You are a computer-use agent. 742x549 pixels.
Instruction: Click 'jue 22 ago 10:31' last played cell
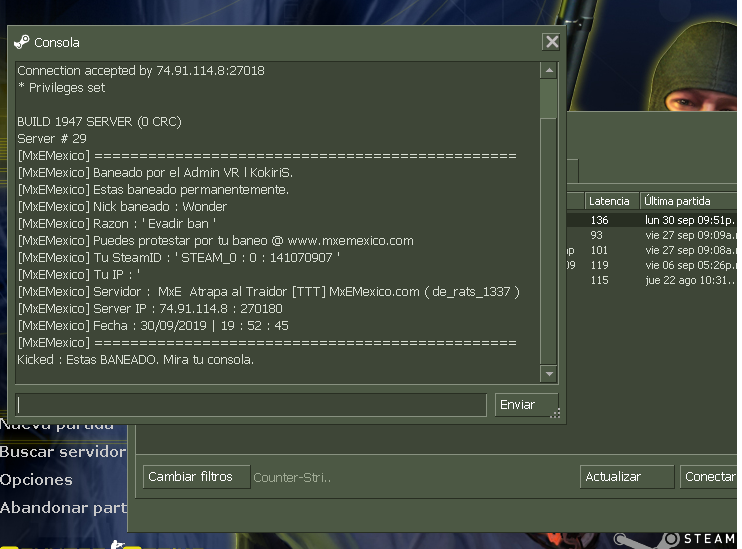[689, 281]
